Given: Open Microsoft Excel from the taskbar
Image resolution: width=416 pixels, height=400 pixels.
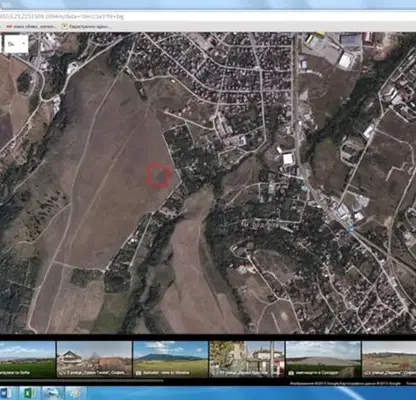Looking at the screenshot, I should click(x=30, y=393).
